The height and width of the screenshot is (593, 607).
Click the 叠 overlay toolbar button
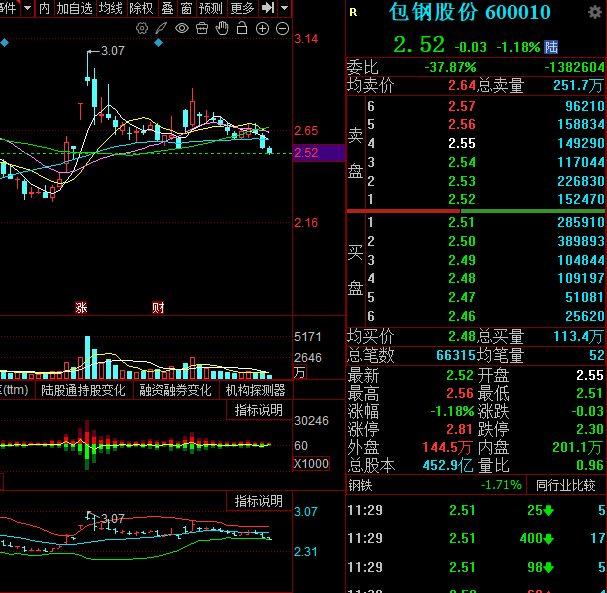tap(167, 8)
